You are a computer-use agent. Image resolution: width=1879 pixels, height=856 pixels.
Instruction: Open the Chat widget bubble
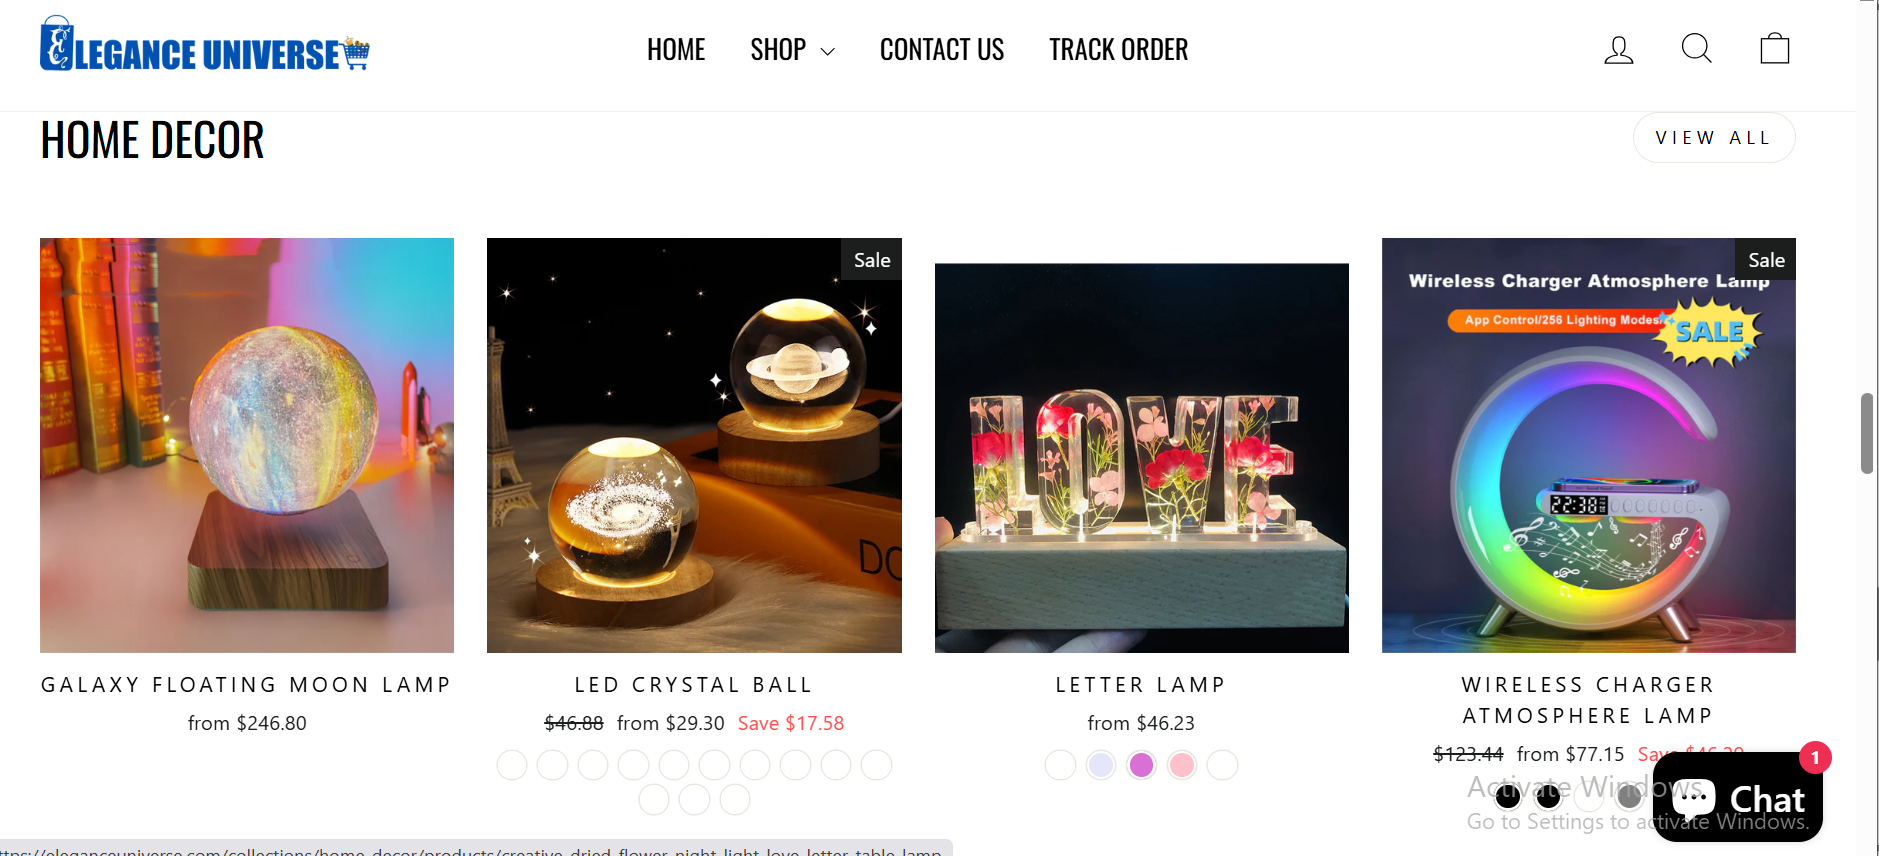[x=1737, y=797]
